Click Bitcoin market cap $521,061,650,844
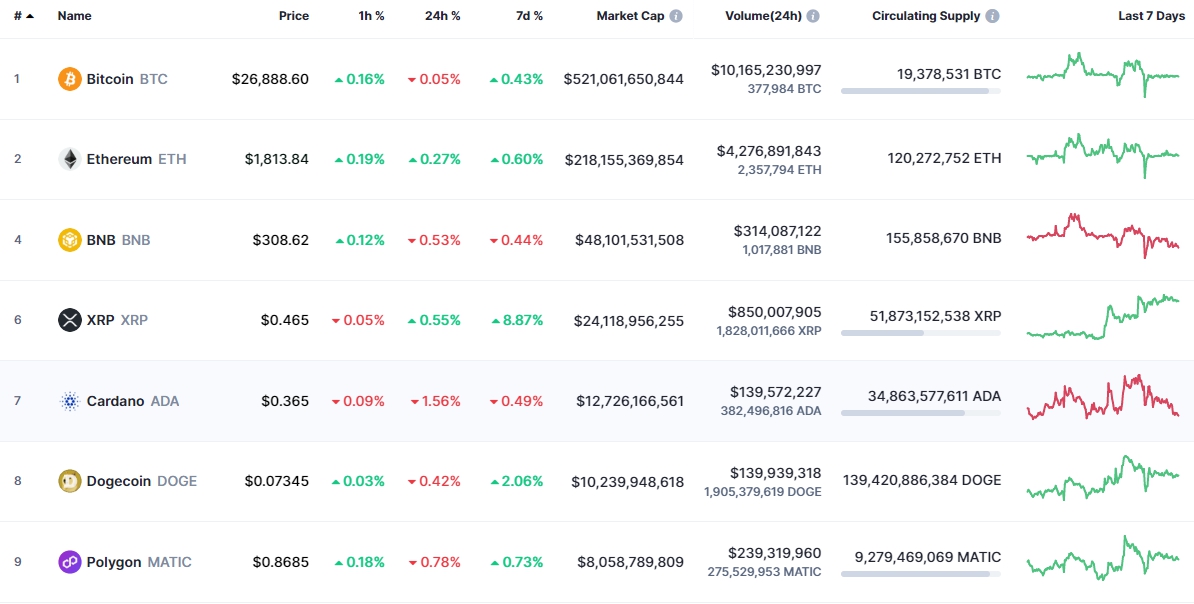The height and width of the screenshot is (604, 1194). pyautogui.click(x=624, y=79)
